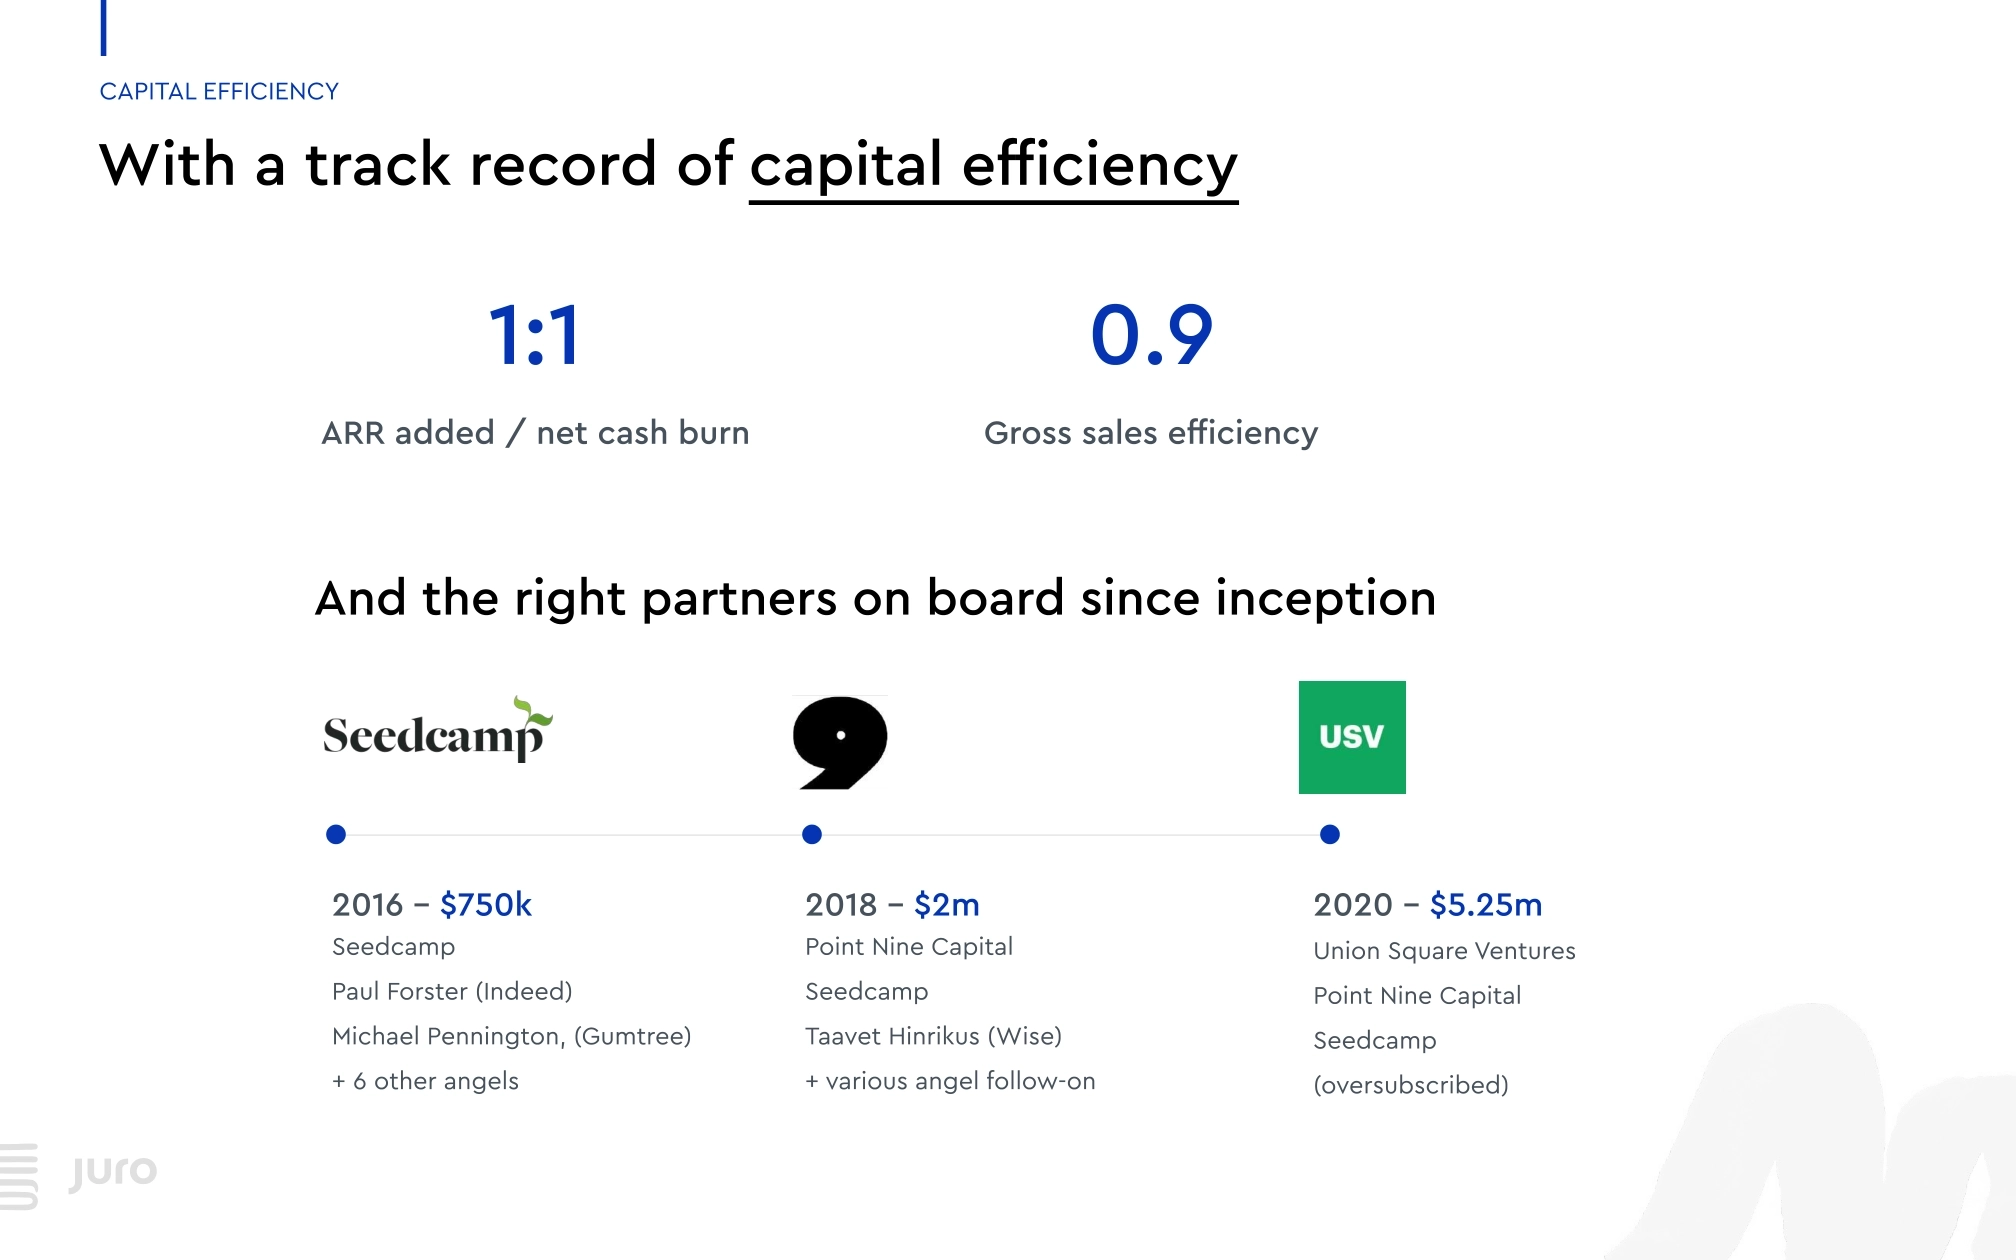Click the $750k funding amount
The height and width of the screenshot is (1260, 2016).
click(486, 904)
